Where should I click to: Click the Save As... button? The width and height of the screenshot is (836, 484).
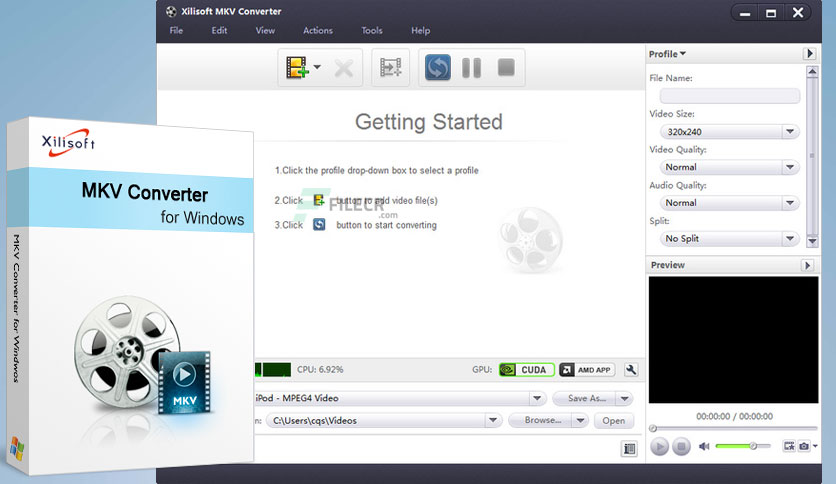(584, 398)
